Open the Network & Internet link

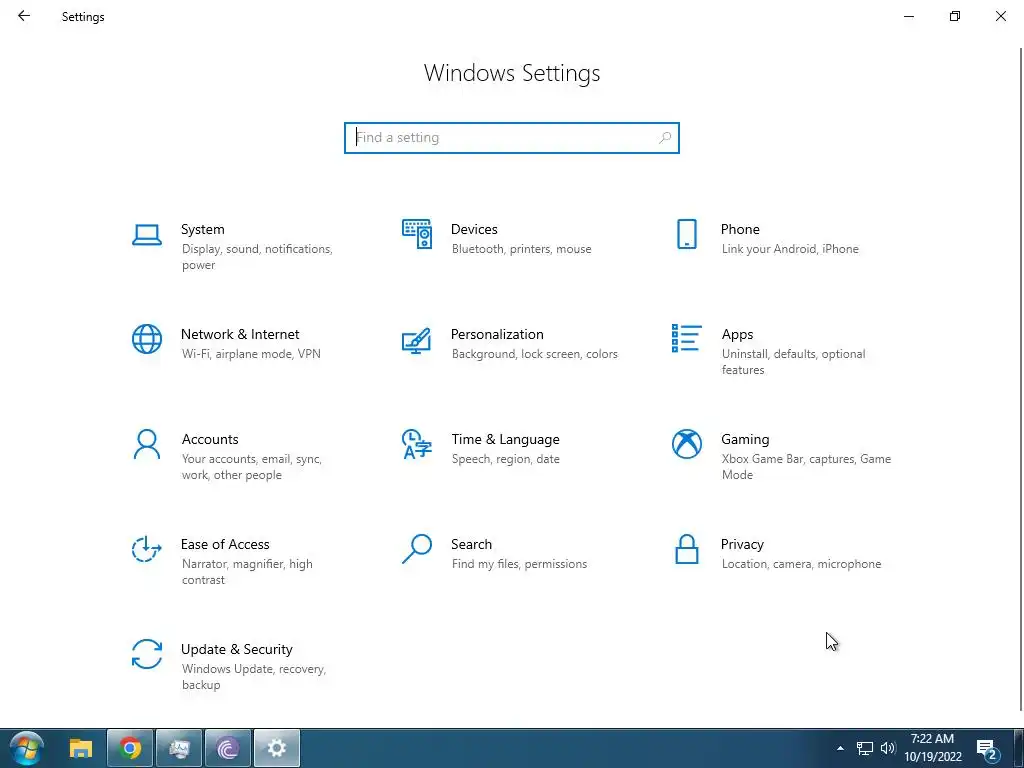240,334
